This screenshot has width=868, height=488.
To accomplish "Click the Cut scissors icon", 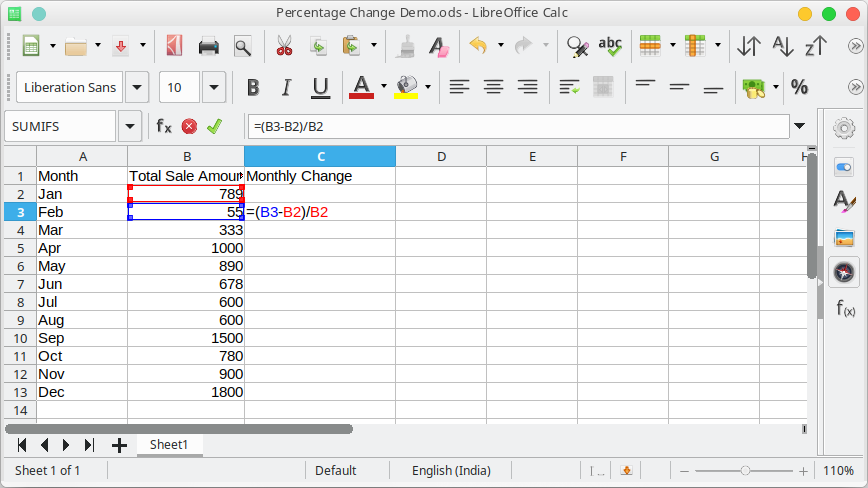I will 283,46.
